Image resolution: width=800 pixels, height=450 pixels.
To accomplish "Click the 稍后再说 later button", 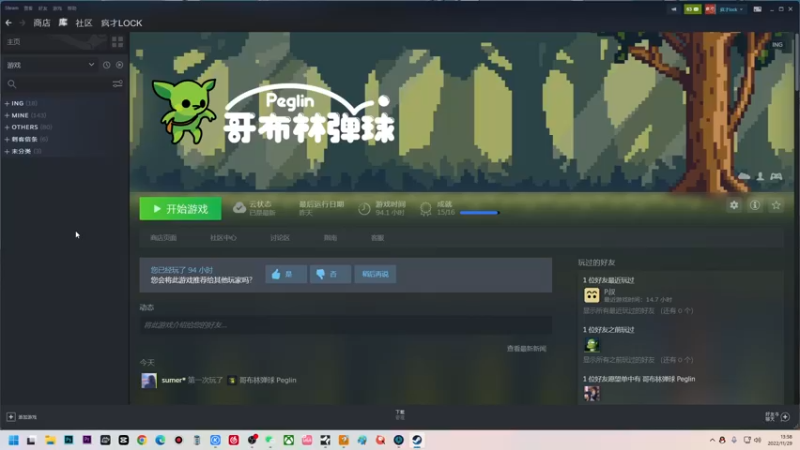I will coord(375,274).
